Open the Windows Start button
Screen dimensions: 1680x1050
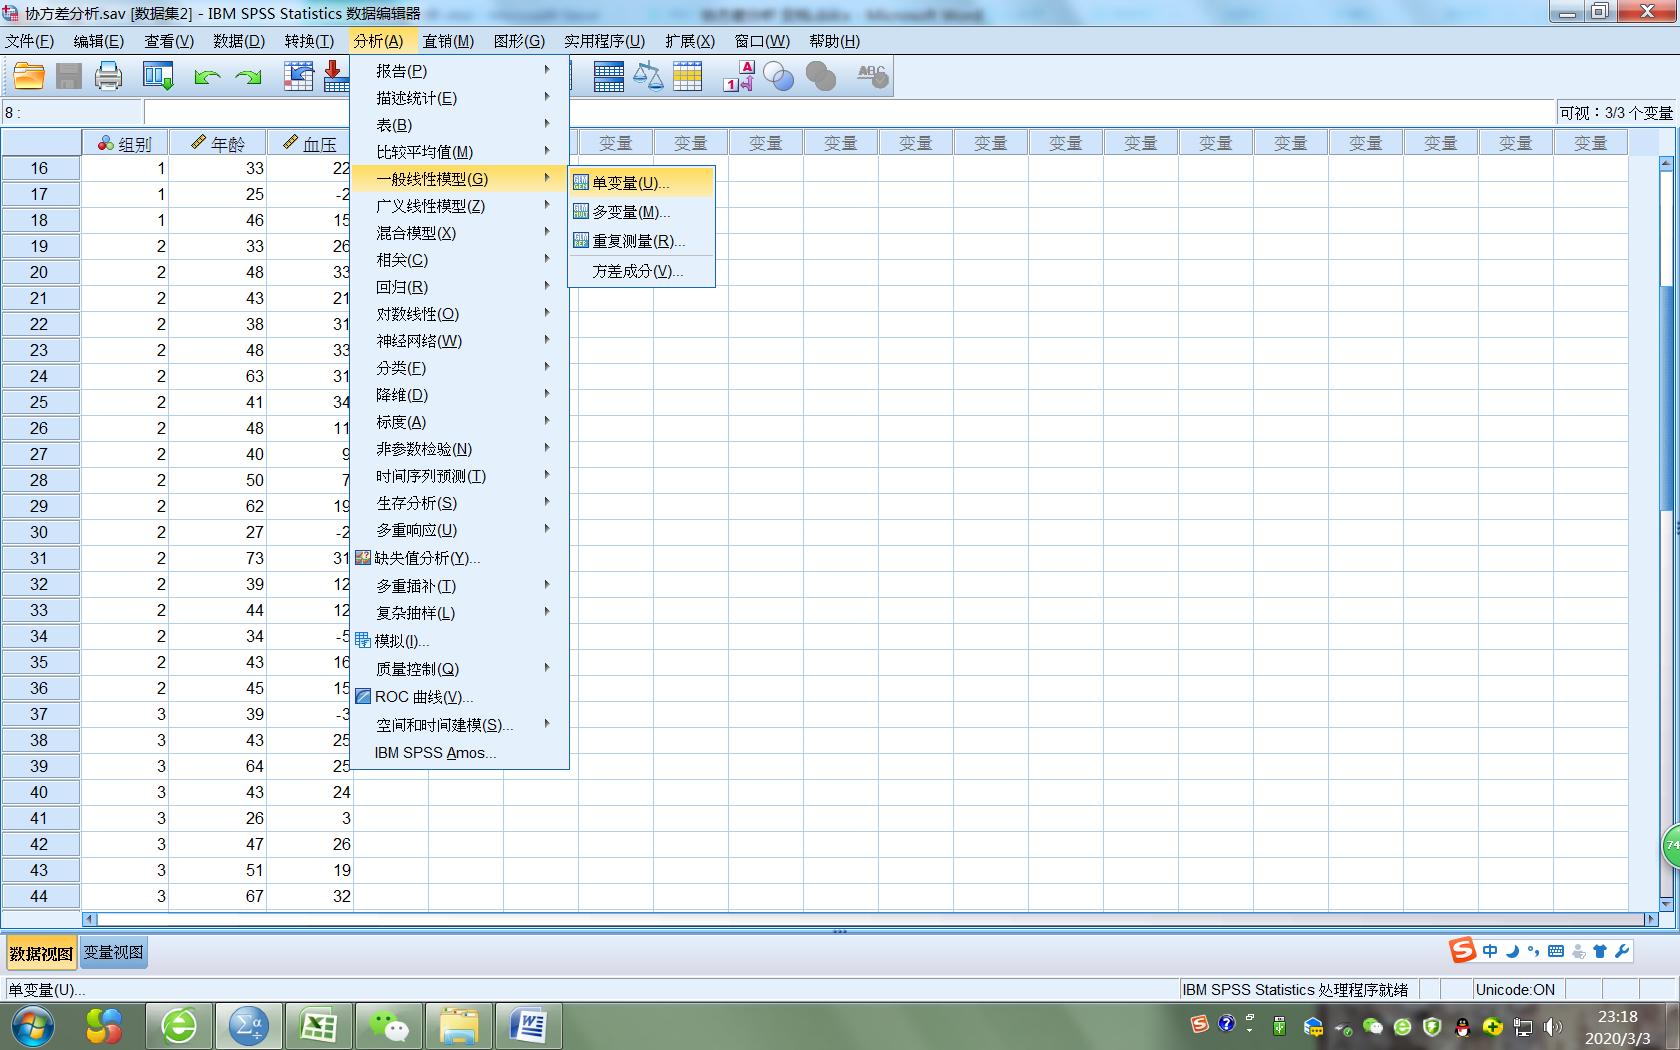click(32, 1026)
